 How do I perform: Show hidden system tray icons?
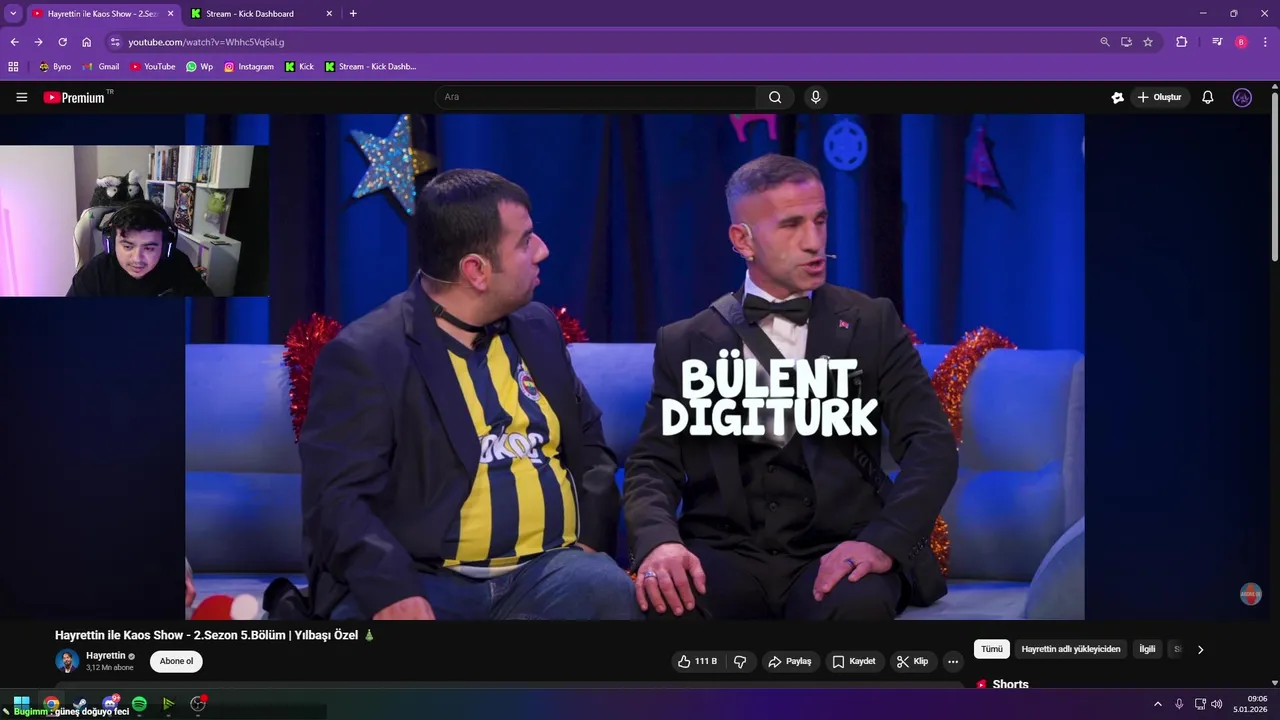(1158, 704)
